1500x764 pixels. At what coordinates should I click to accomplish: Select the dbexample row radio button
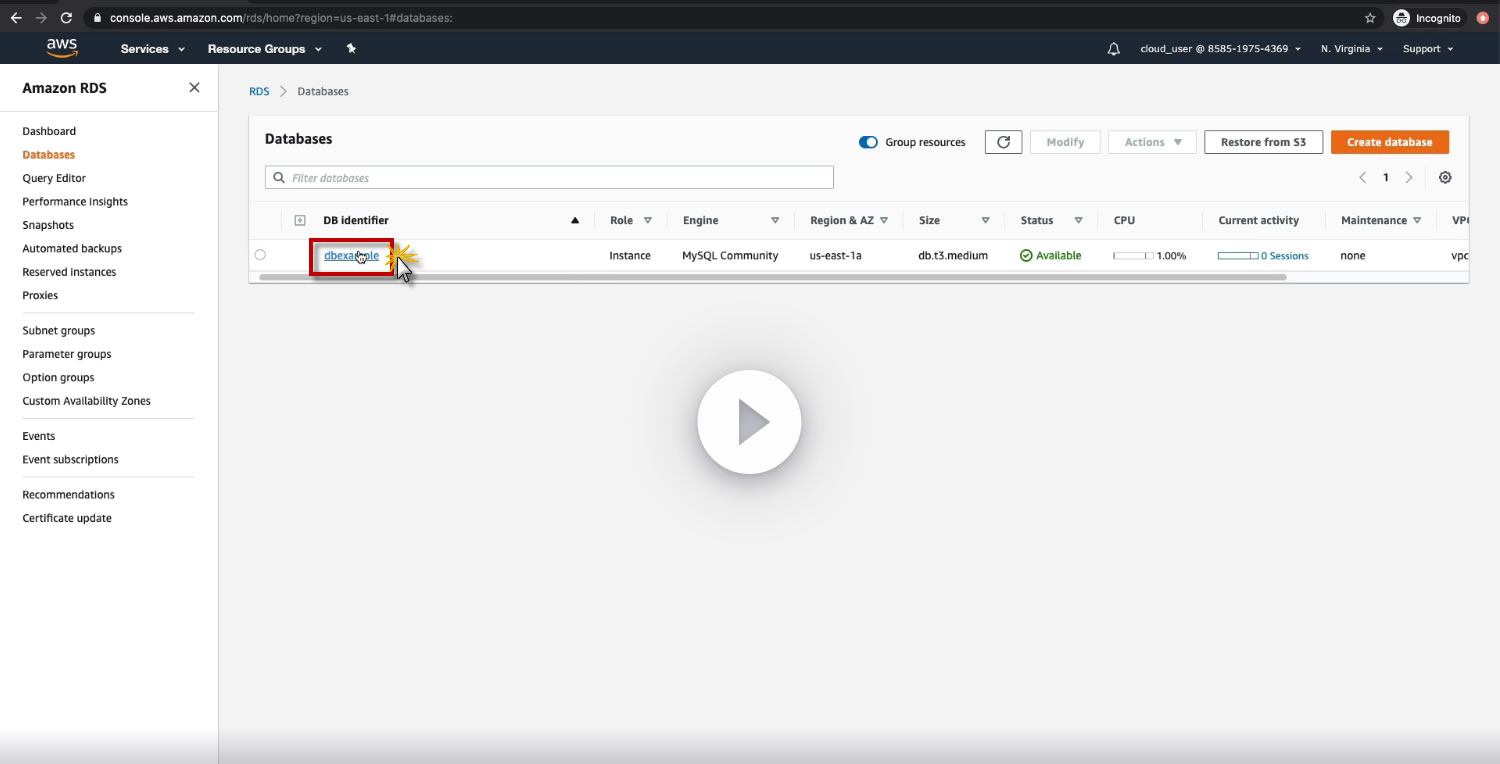[260, 255]
